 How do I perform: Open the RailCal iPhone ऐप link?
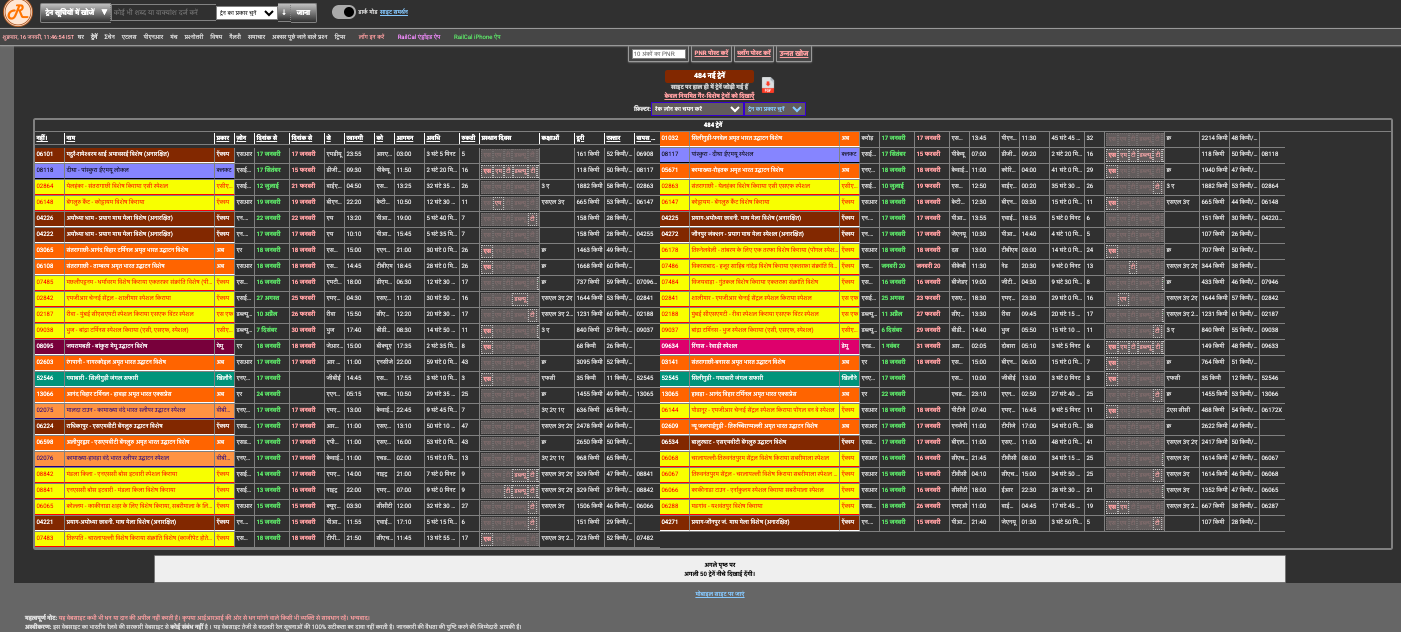coord(477,36)
